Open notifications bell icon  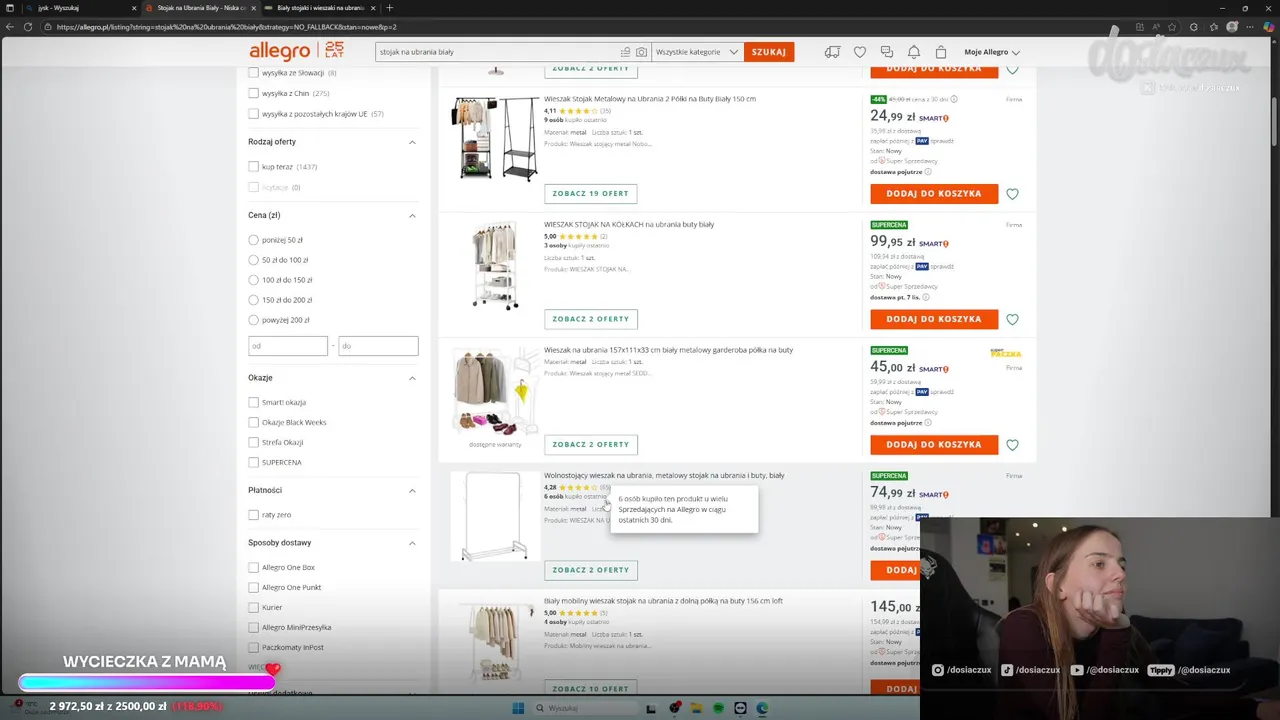[x=914, y=52]
